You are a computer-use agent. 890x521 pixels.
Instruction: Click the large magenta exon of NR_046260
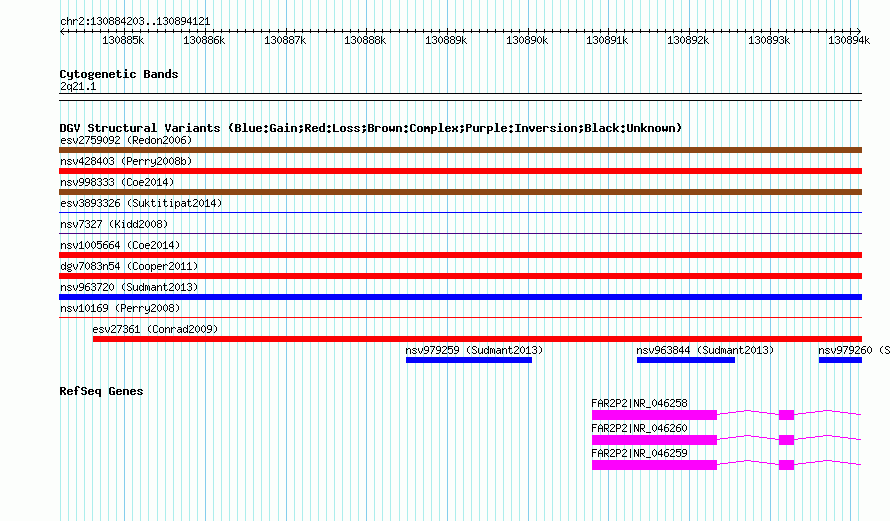(654, 440)
